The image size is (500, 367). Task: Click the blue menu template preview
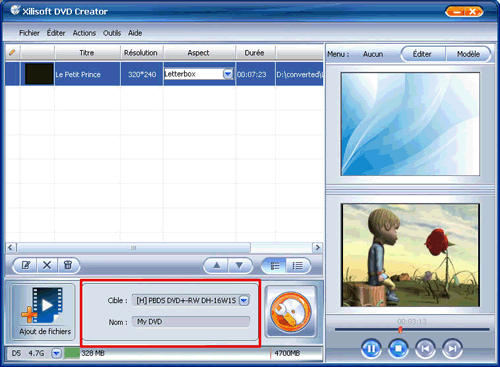click(410, 124)
